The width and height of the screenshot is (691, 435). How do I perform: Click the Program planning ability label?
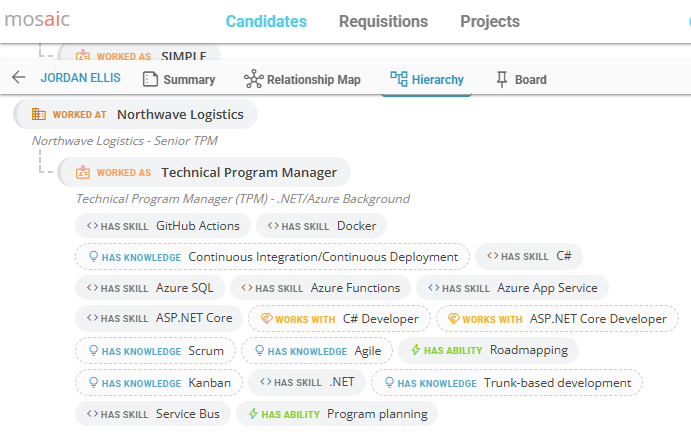pyautogui.click(x=377, y=414)
